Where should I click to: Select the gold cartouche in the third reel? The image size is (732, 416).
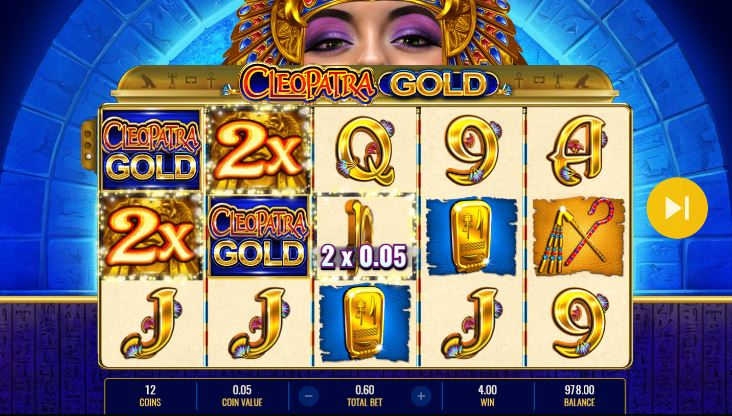tap(365, 323)
